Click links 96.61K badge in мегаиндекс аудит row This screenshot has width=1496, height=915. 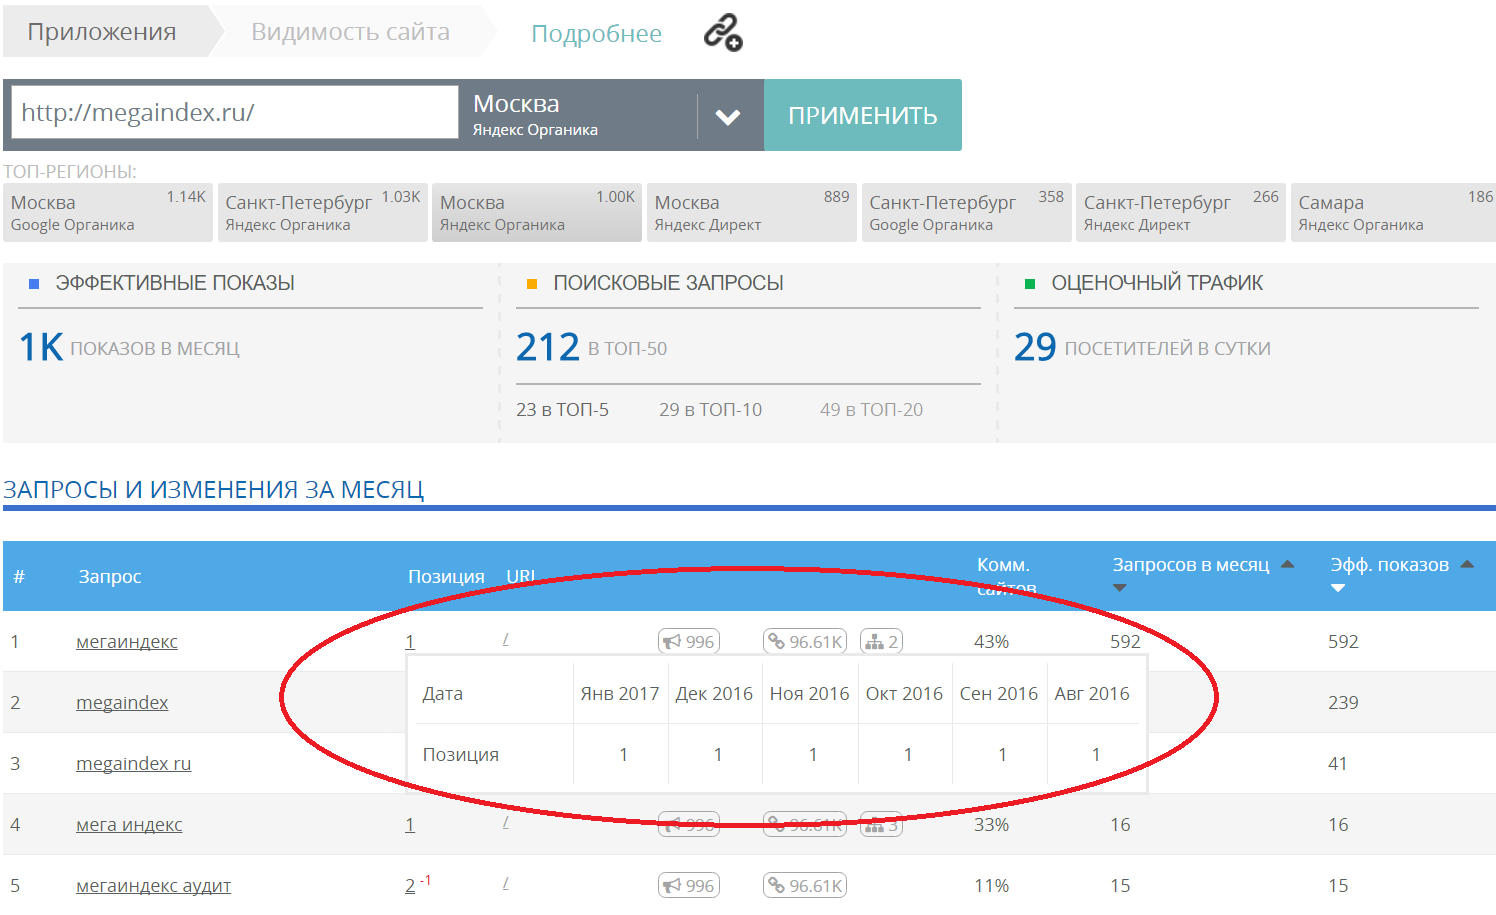click(805, 885)
